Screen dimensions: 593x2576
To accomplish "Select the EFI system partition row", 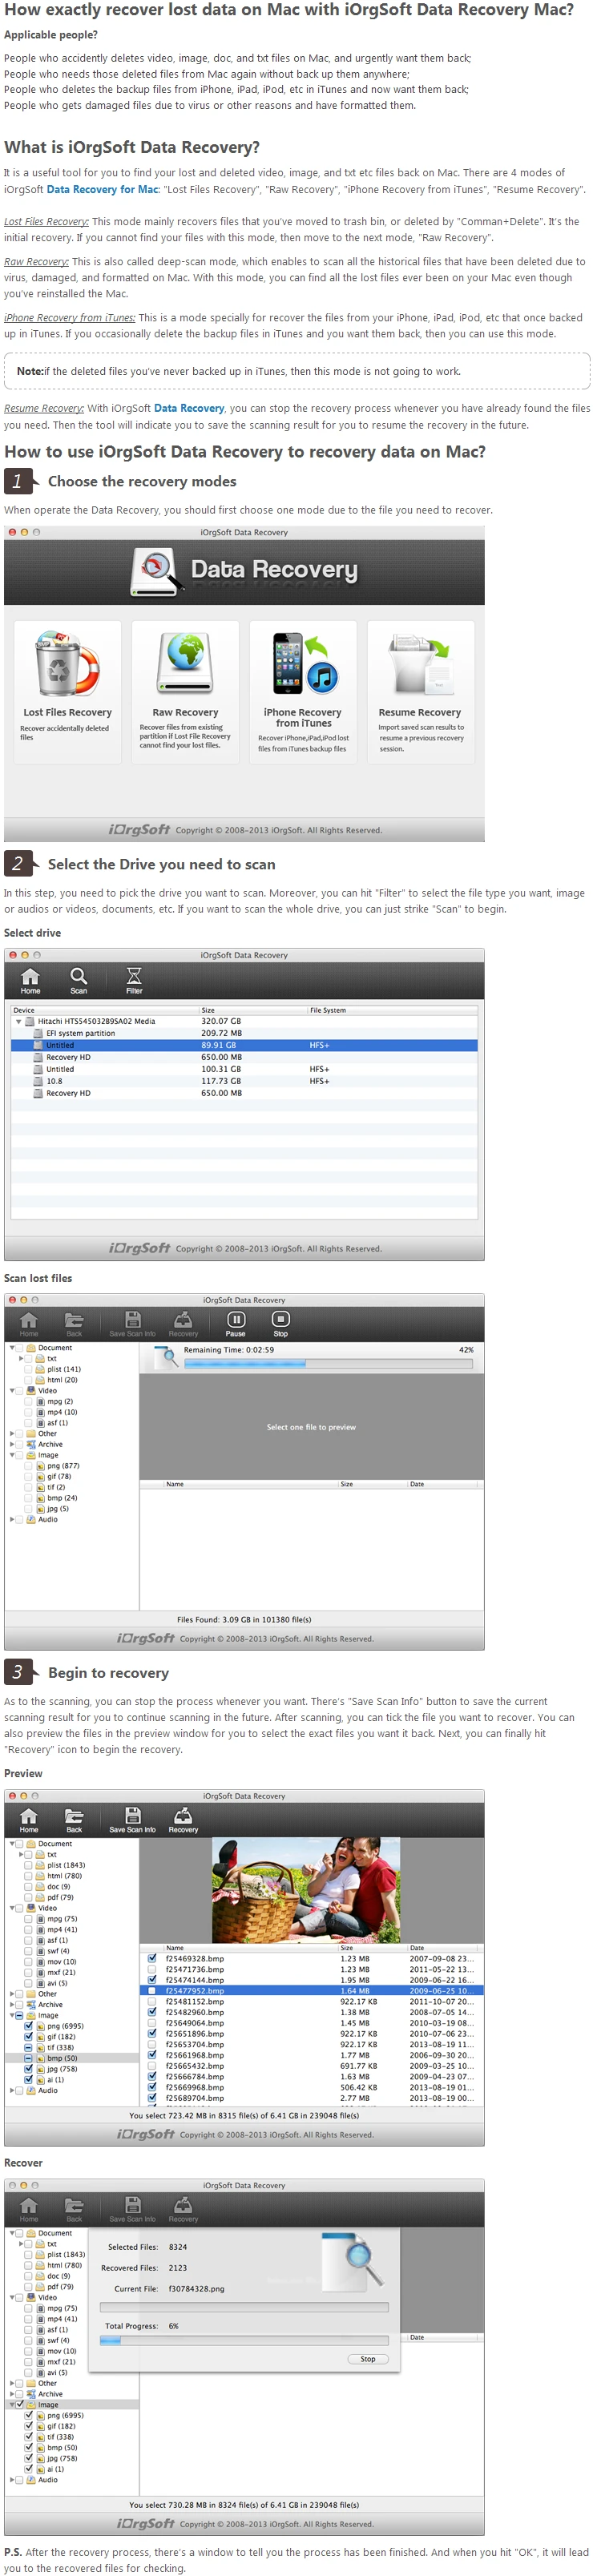I will pos(244,1033).
